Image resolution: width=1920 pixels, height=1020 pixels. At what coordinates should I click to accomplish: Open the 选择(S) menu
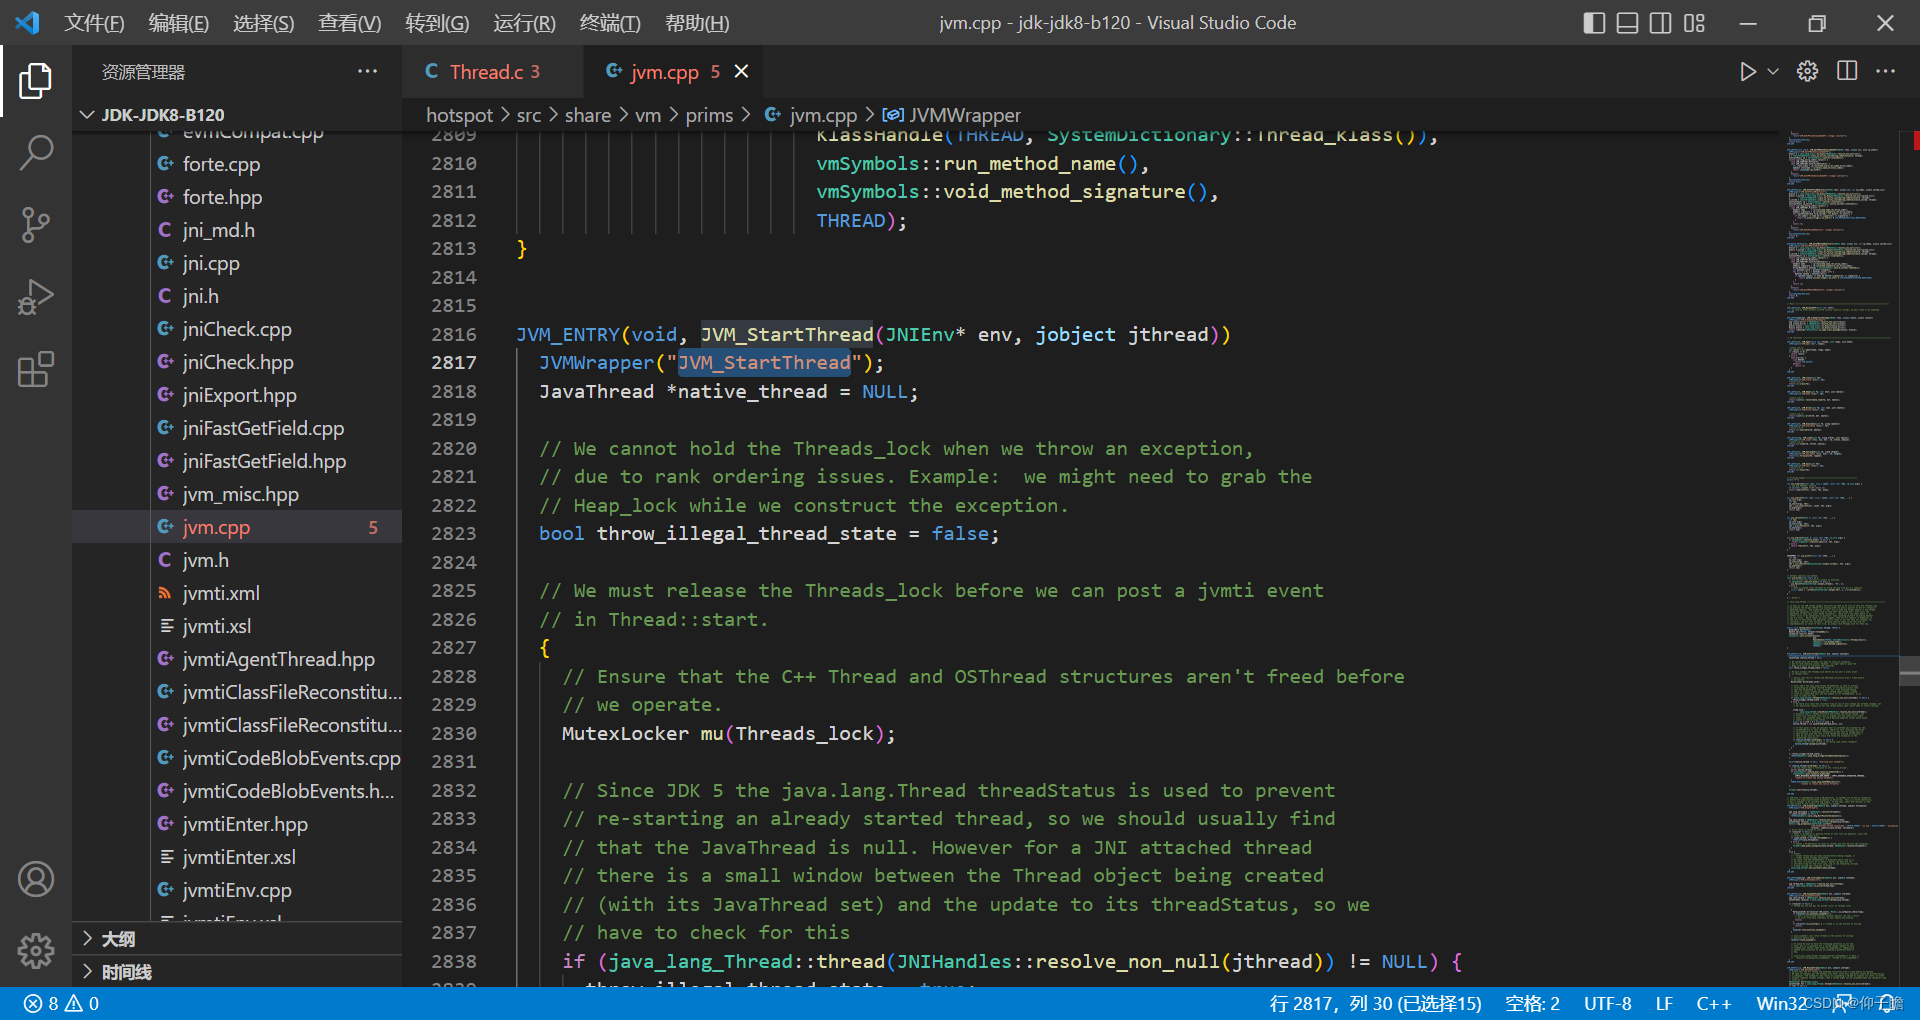click(x=264, y=23)
